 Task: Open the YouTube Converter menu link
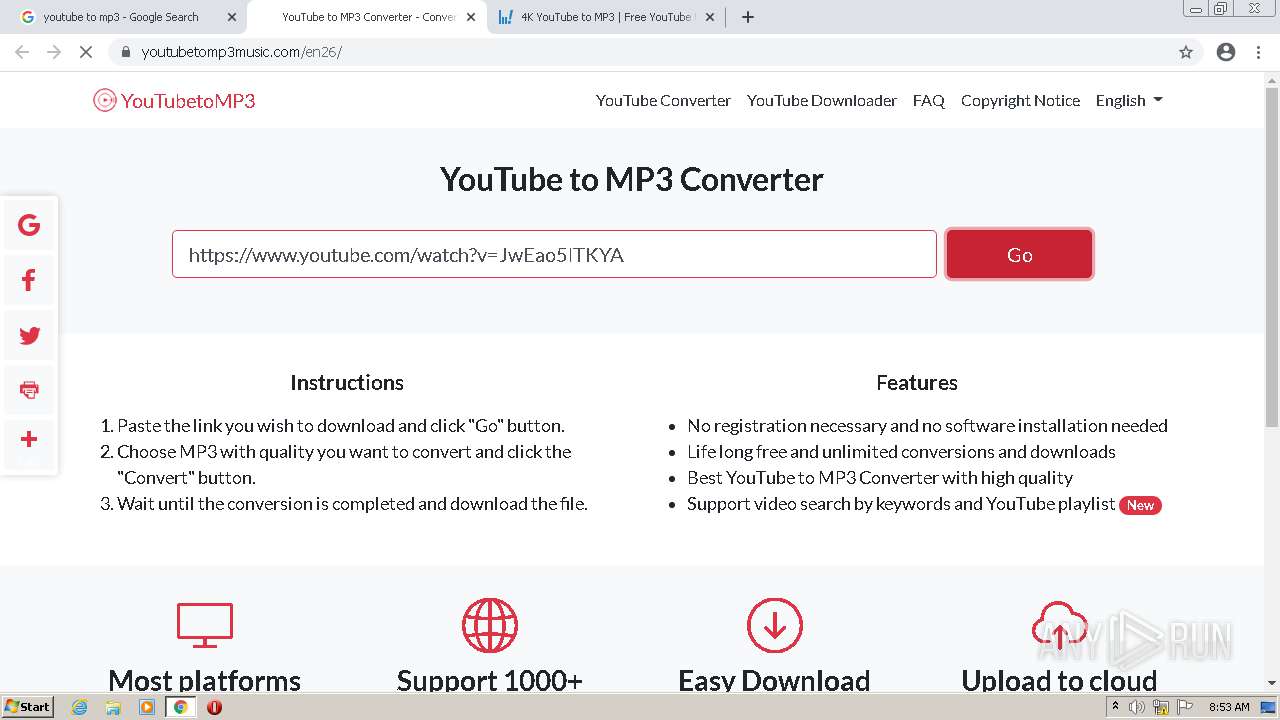click(x=663, y=100)
